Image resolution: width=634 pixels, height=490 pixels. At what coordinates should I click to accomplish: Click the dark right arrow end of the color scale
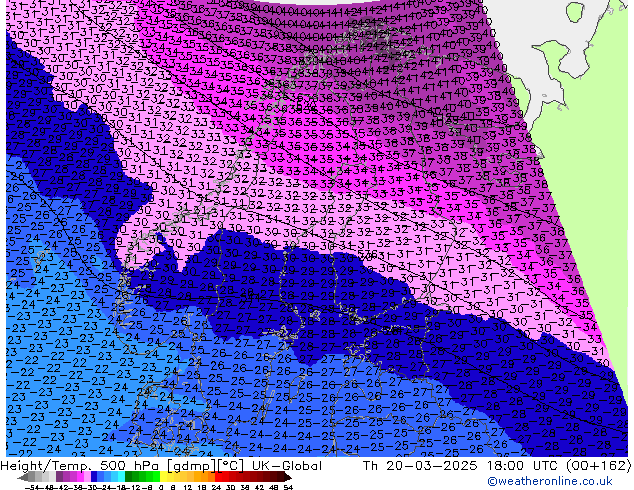point(288,478)
